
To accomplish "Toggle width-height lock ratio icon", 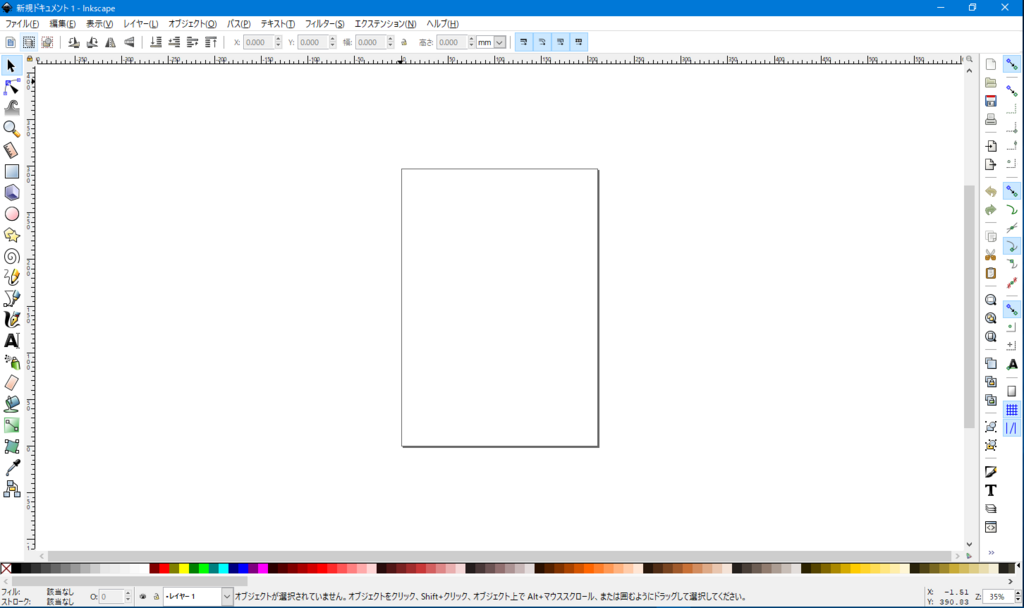I will pos(404,42).
